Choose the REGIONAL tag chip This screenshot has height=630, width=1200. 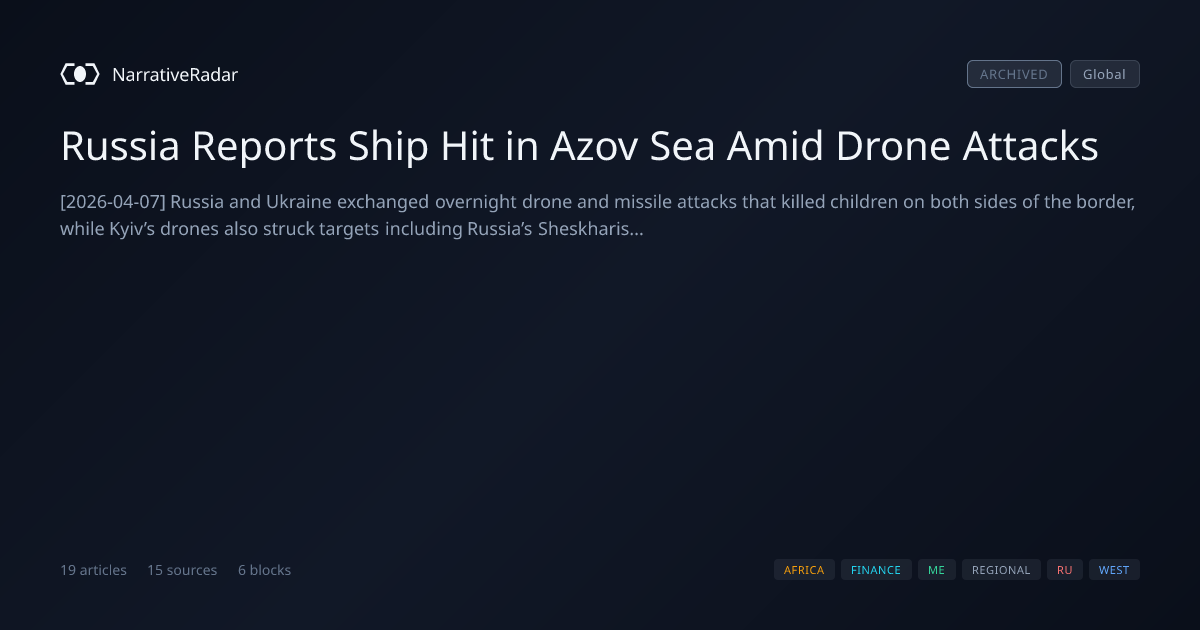[x=1001, y=570]
